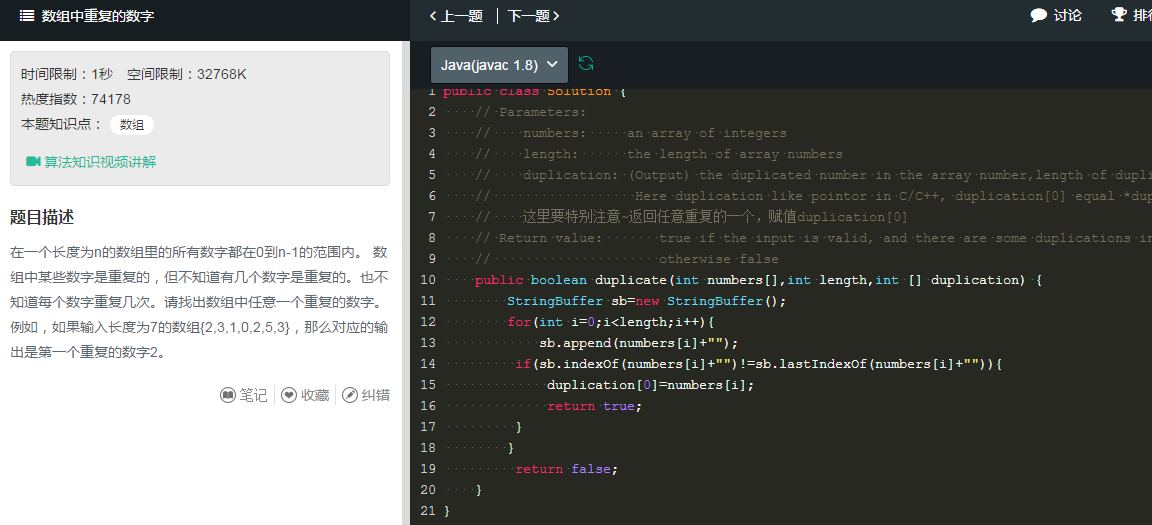
Task: Click the 空间限制：32768K text
Action: [x=187, y=74]
